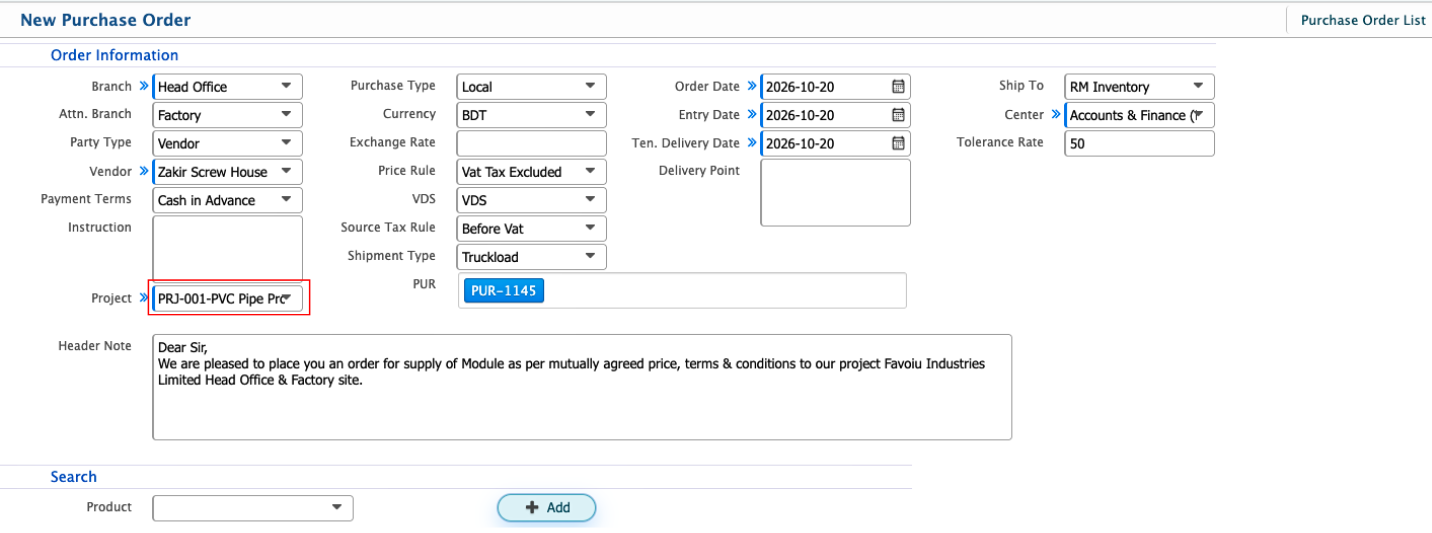Expand the Shipment Type dropdown showing Truckload
Screen dimensions: 1432x533
point(532,257)
